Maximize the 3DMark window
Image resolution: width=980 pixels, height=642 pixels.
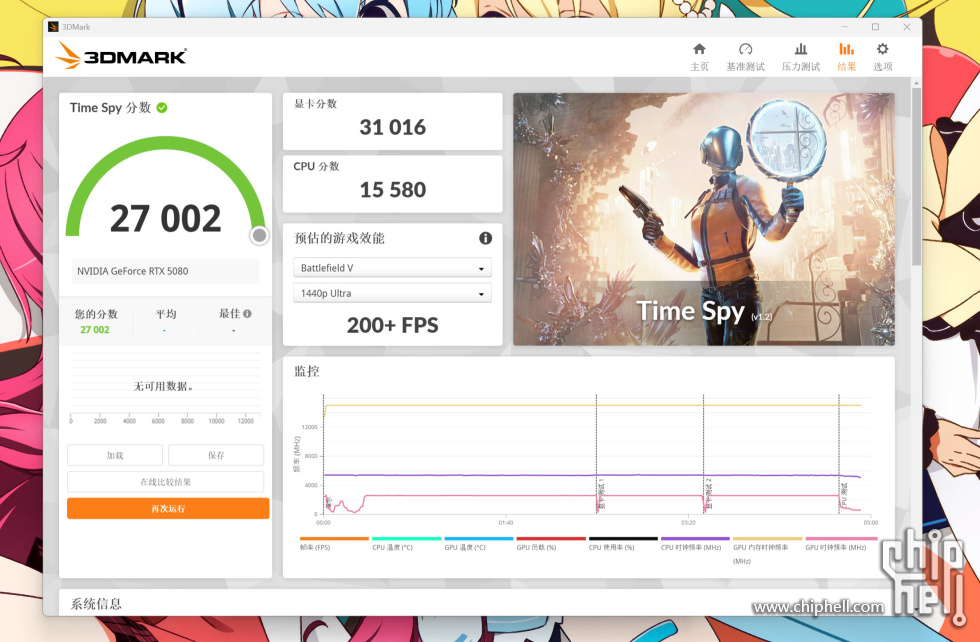[876, 27]
